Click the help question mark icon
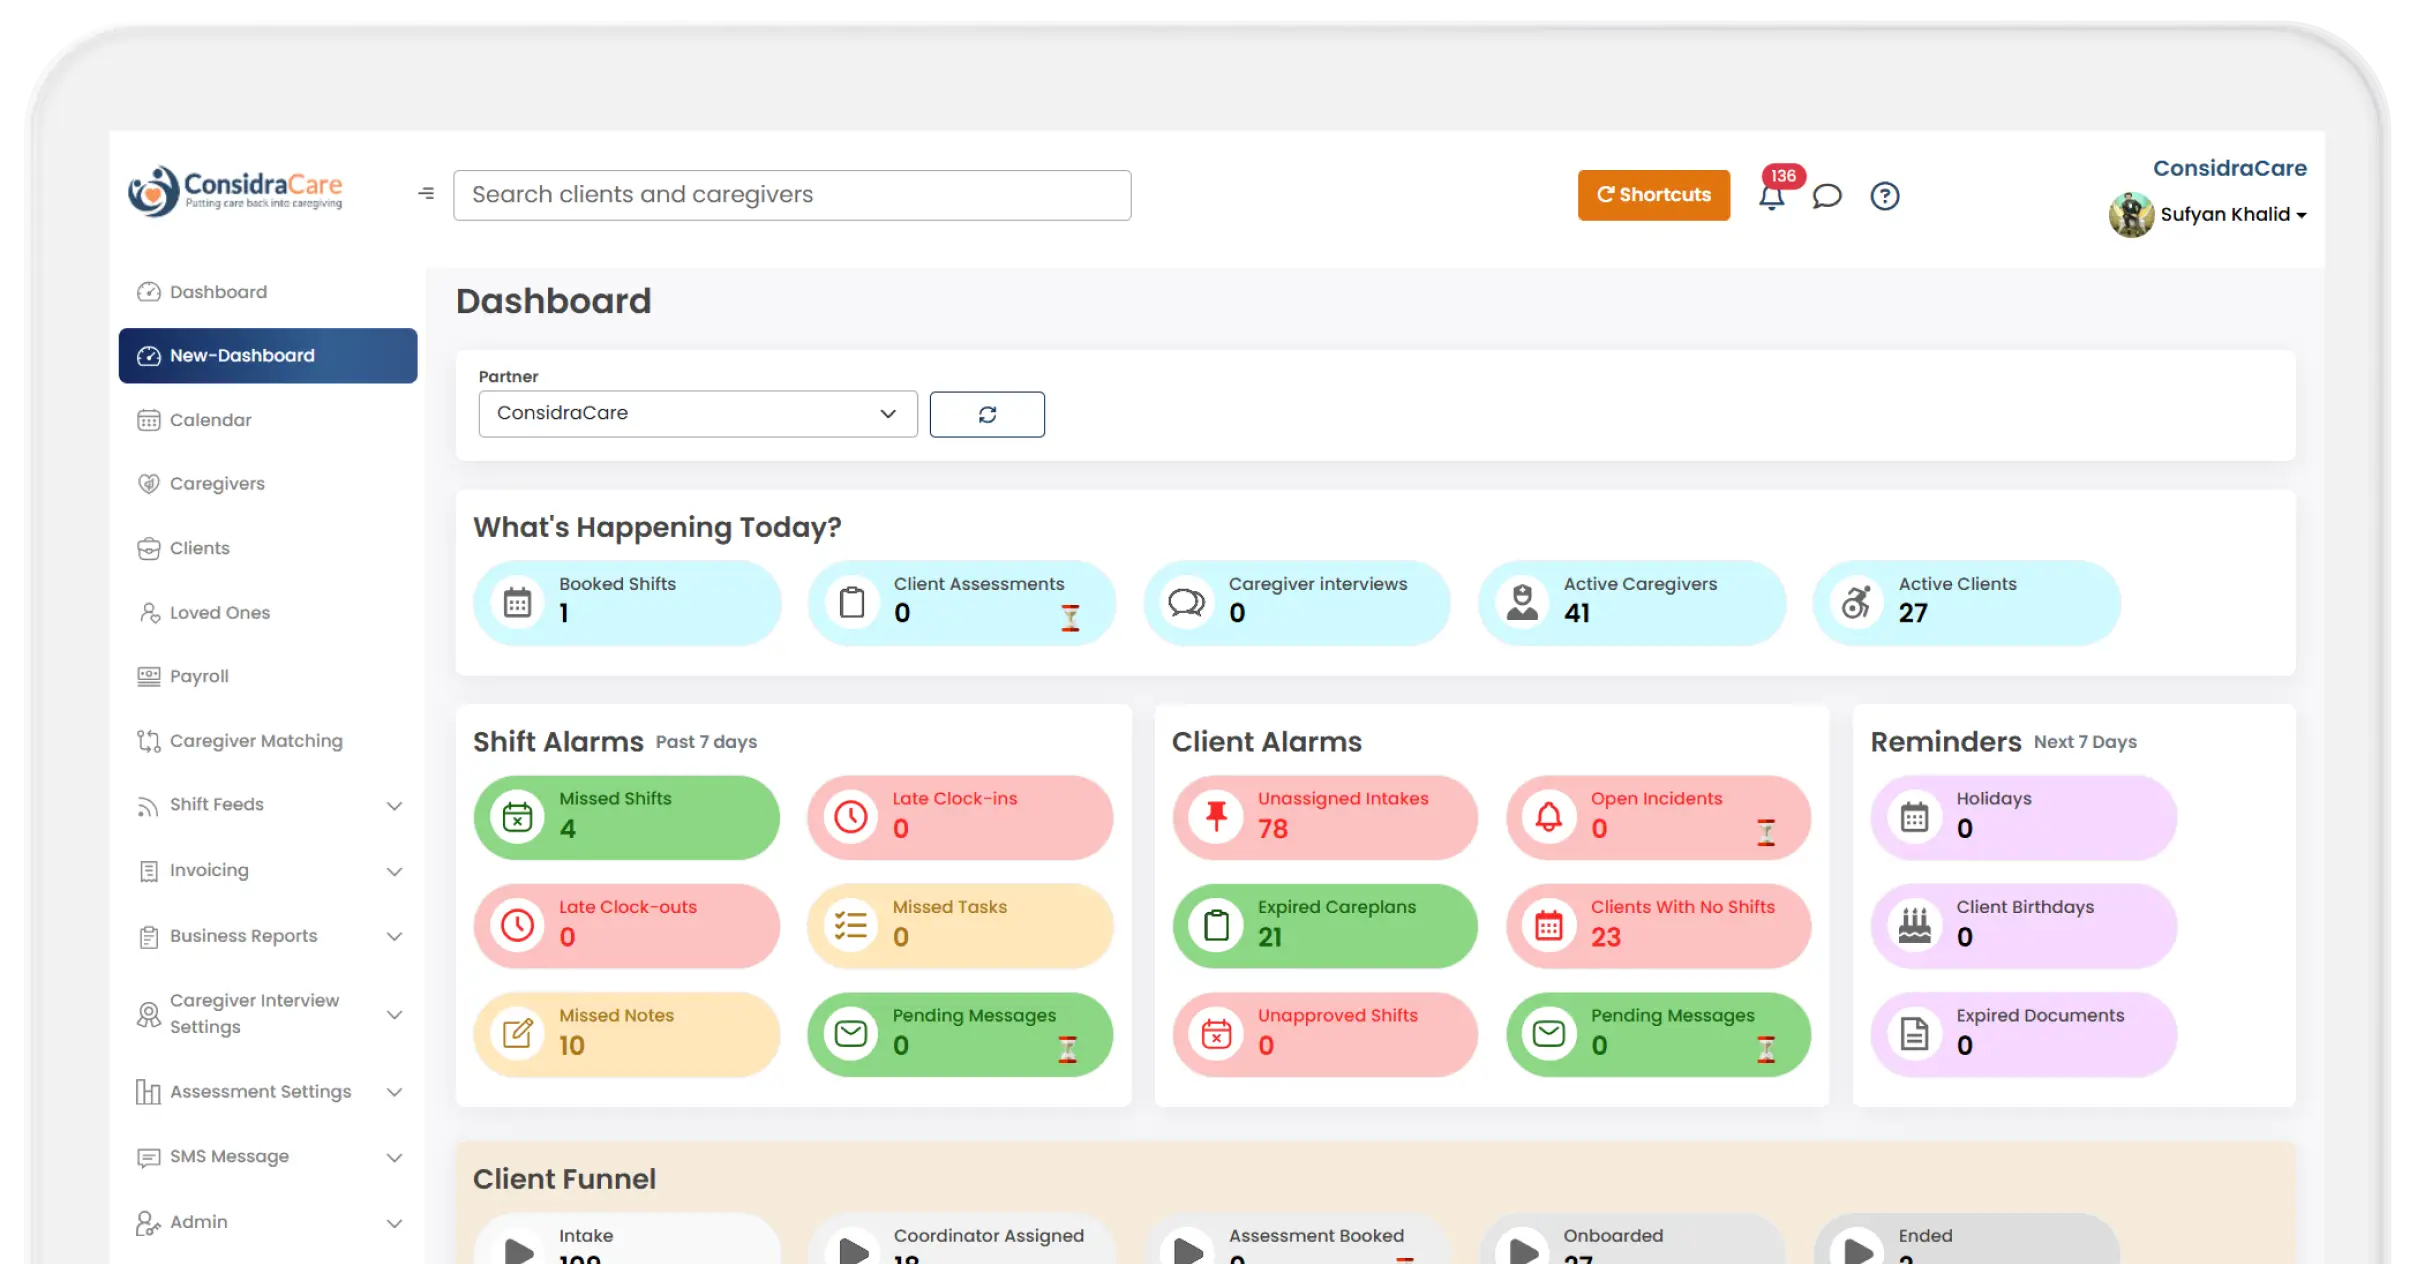 tap(1884, 196)
